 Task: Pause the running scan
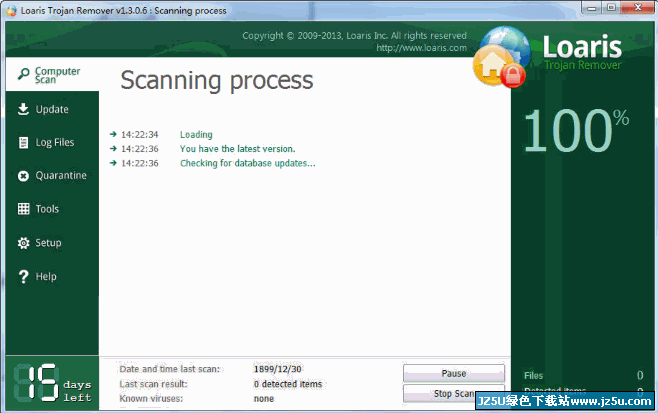coord(454,373)
